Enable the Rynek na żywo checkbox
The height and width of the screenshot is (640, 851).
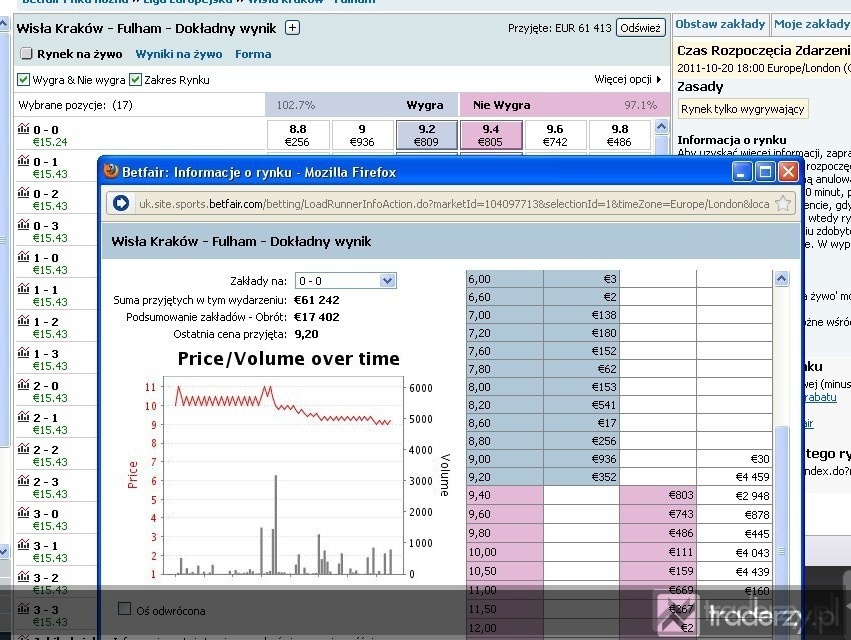point(26,53)
